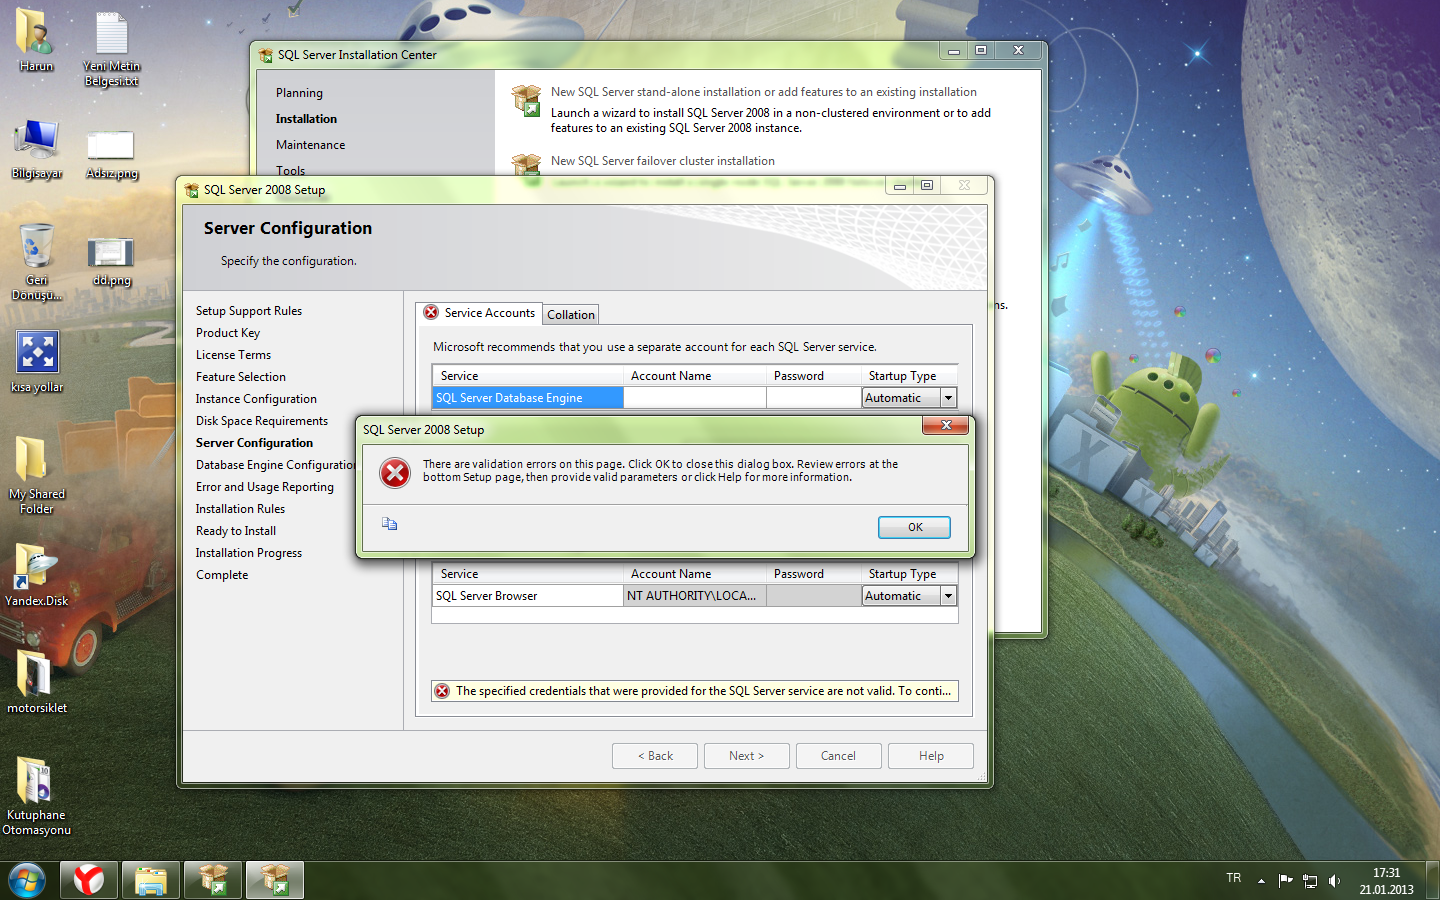The image size is (1440, 900).
Task: Select Setup Support Rules step
Action: click(249, 311)
